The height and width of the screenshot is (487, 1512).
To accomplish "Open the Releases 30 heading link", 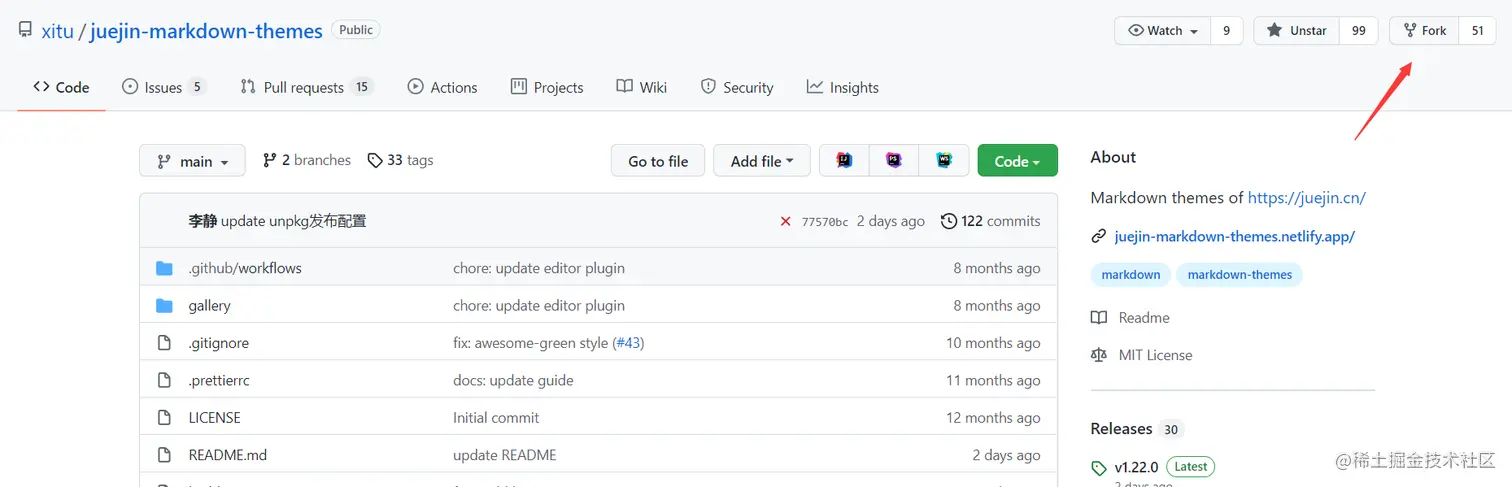I will (x=1137, y=429).
